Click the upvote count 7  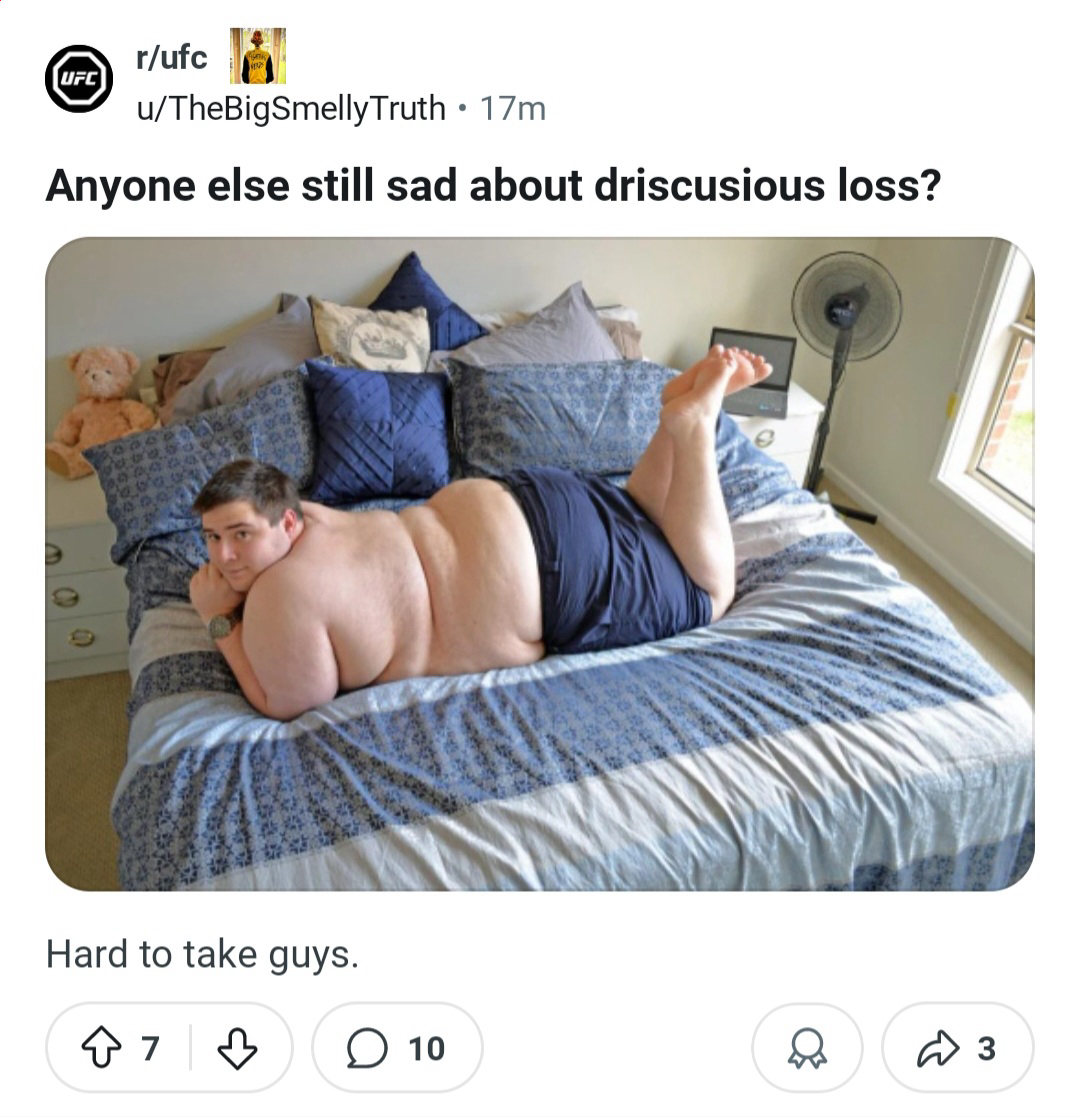click(x=150, y=1049)
